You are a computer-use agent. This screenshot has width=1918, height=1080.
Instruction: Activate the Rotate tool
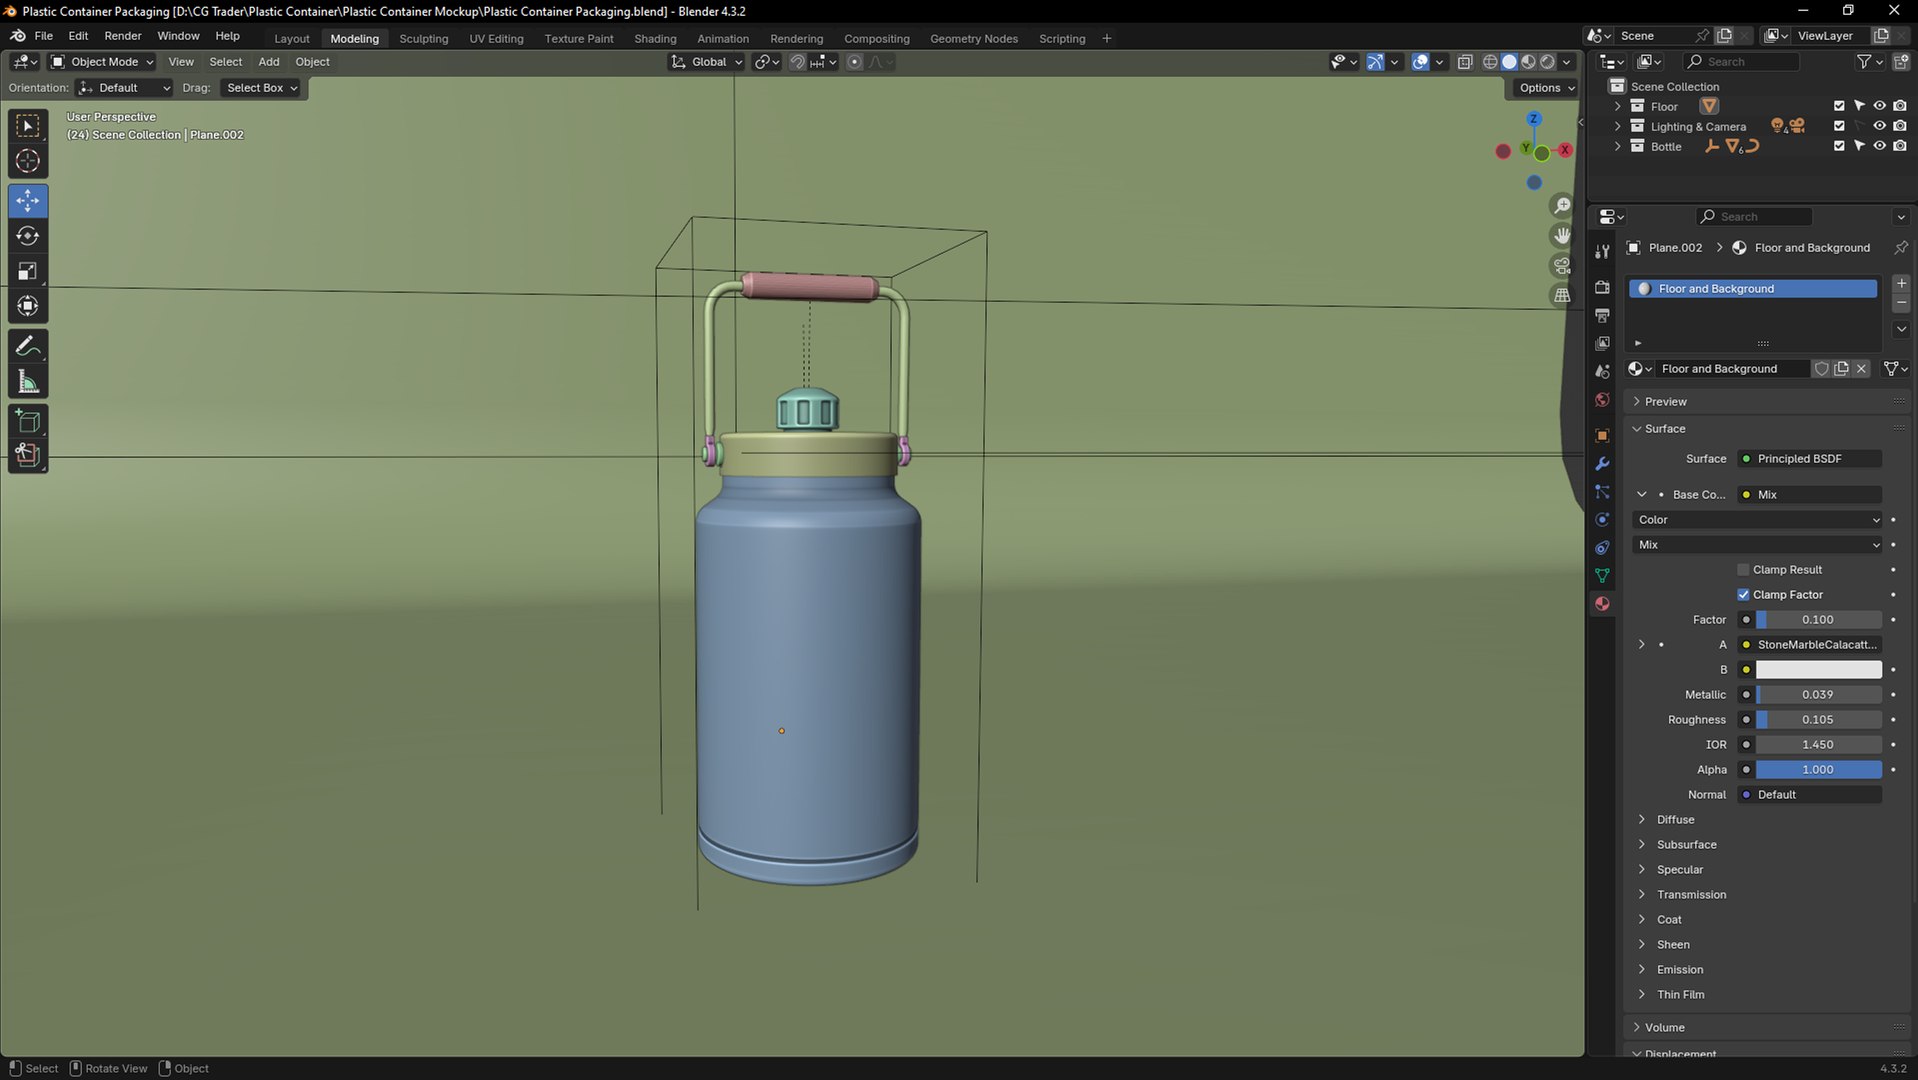(x=28, y=236)
